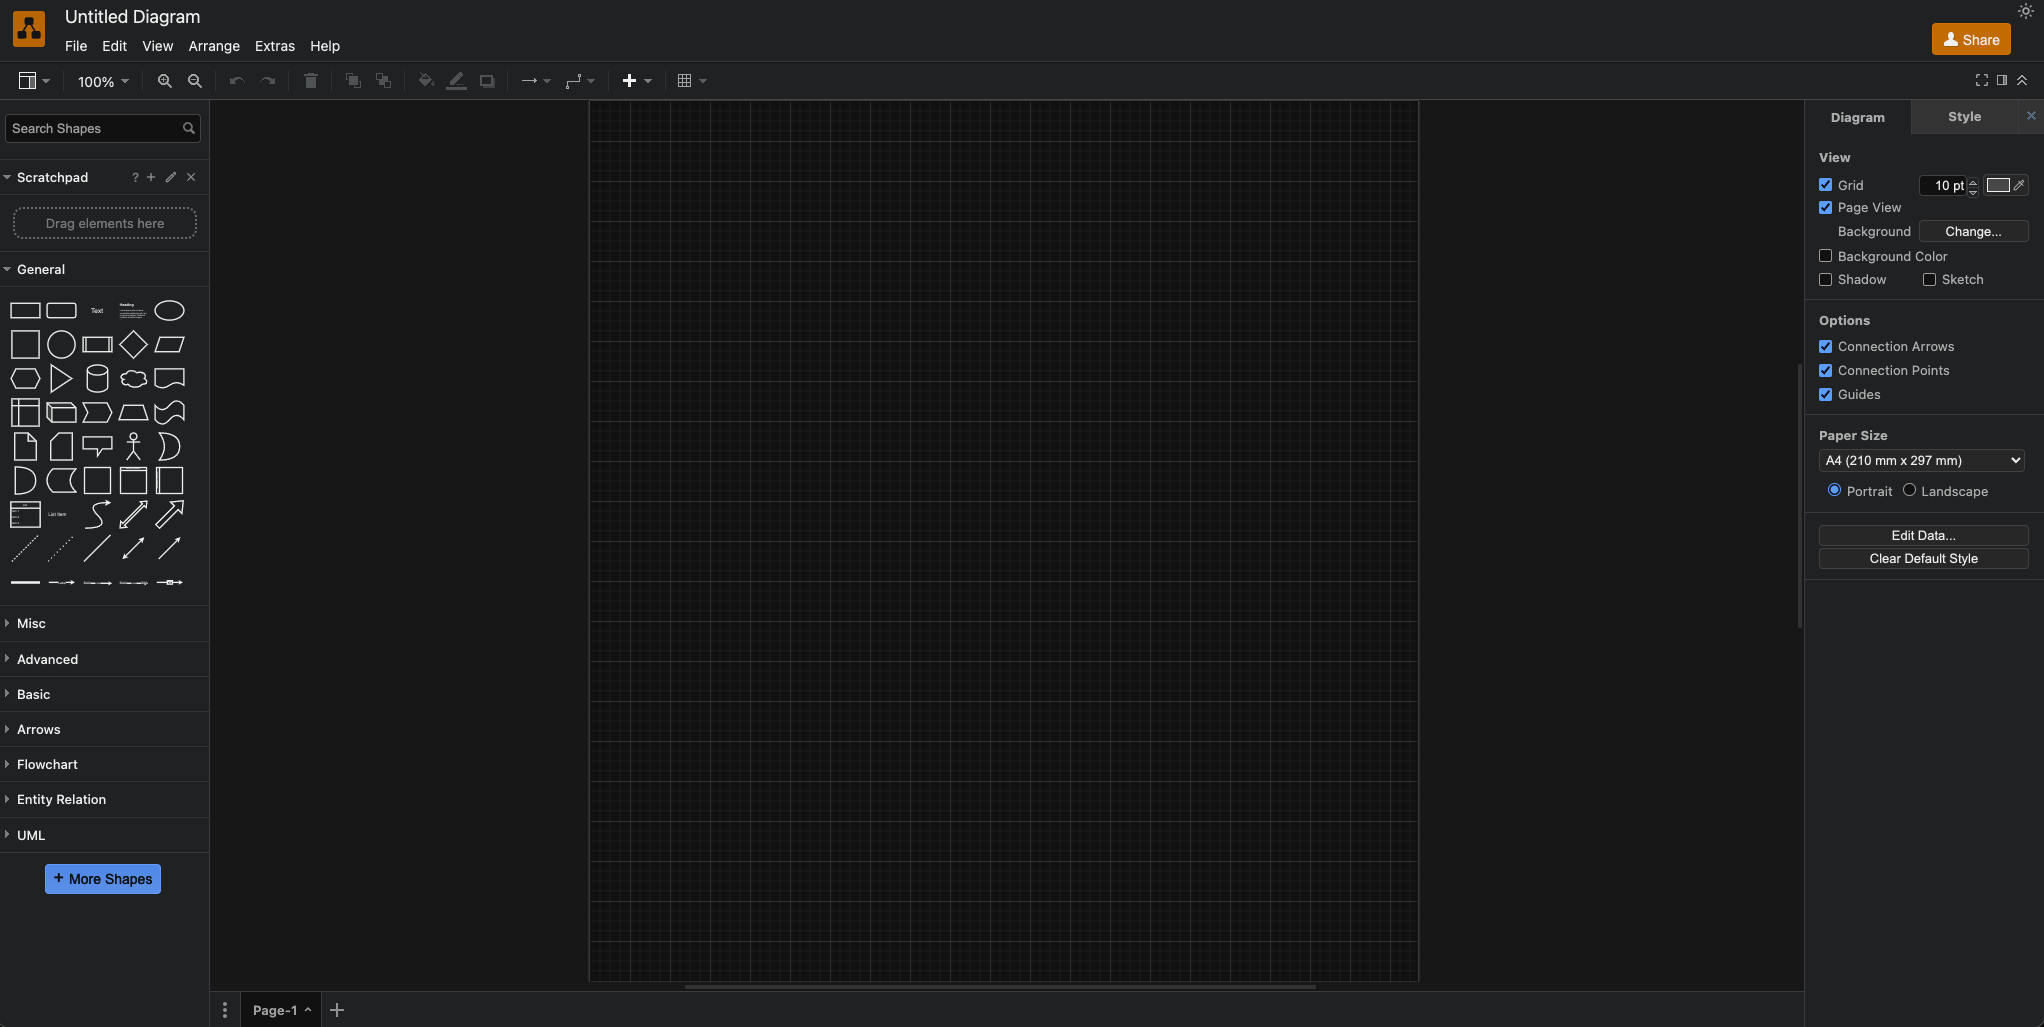
Task: Click the More Shapes button
Action: coord(103,879)
